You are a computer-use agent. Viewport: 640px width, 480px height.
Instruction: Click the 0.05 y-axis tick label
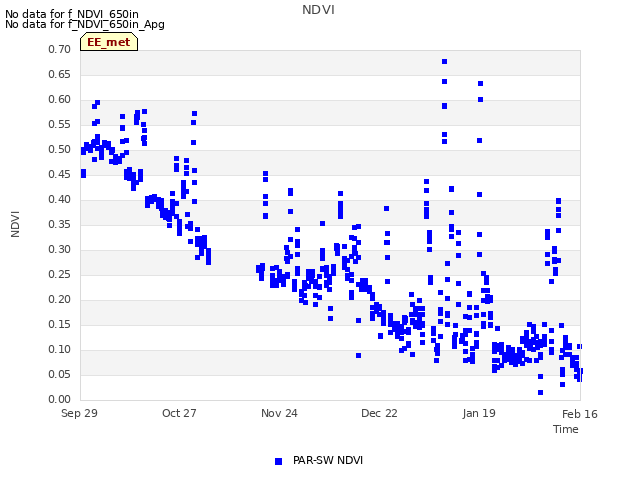[x=59, y=374]
